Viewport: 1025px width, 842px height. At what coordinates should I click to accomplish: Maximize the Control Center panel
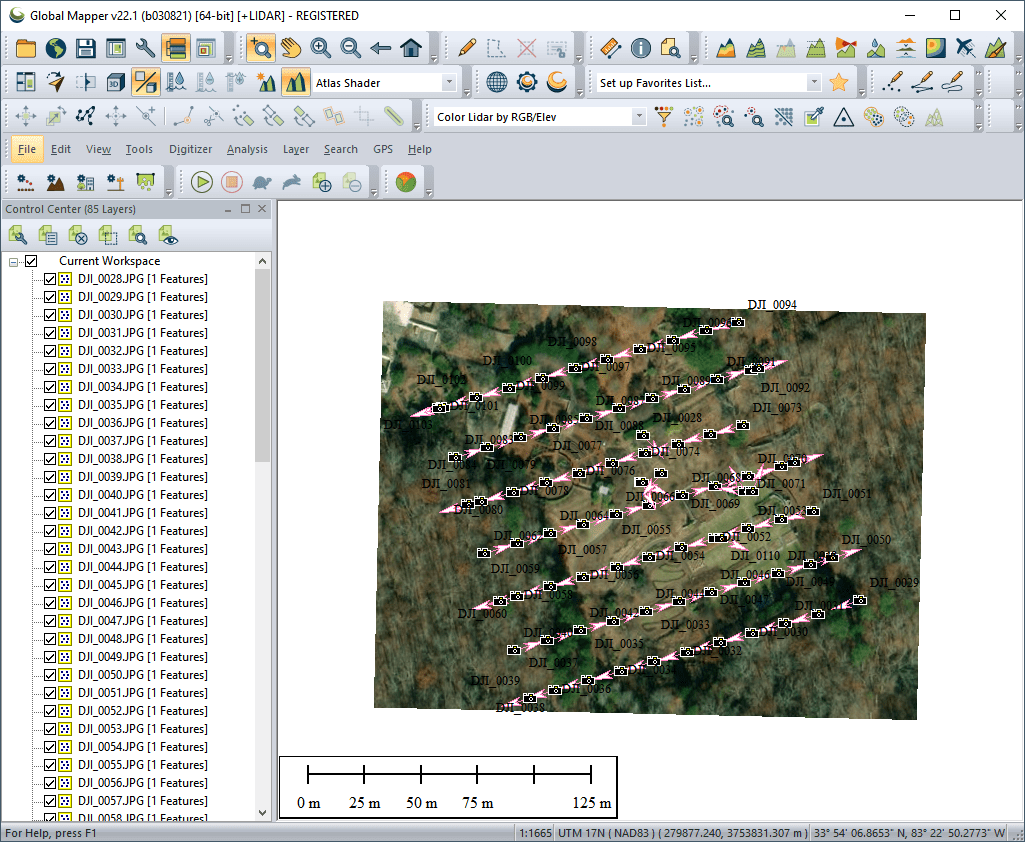click(x=245, y=209)
